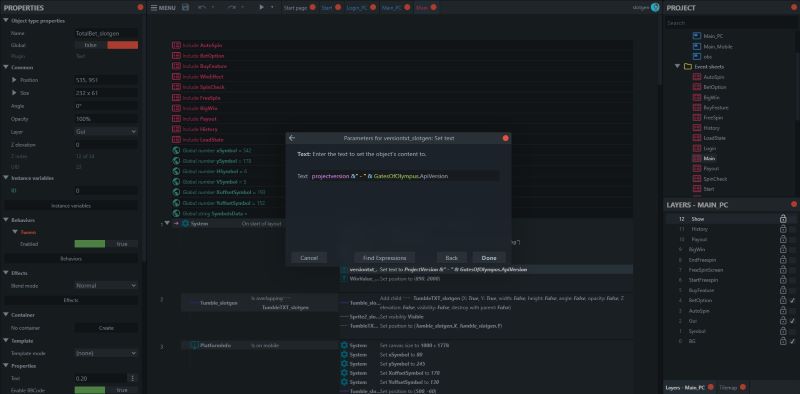800x394 pixels.
Task: Toggle the Enable BBCode checkbox
Action: (x=106, y=390)
